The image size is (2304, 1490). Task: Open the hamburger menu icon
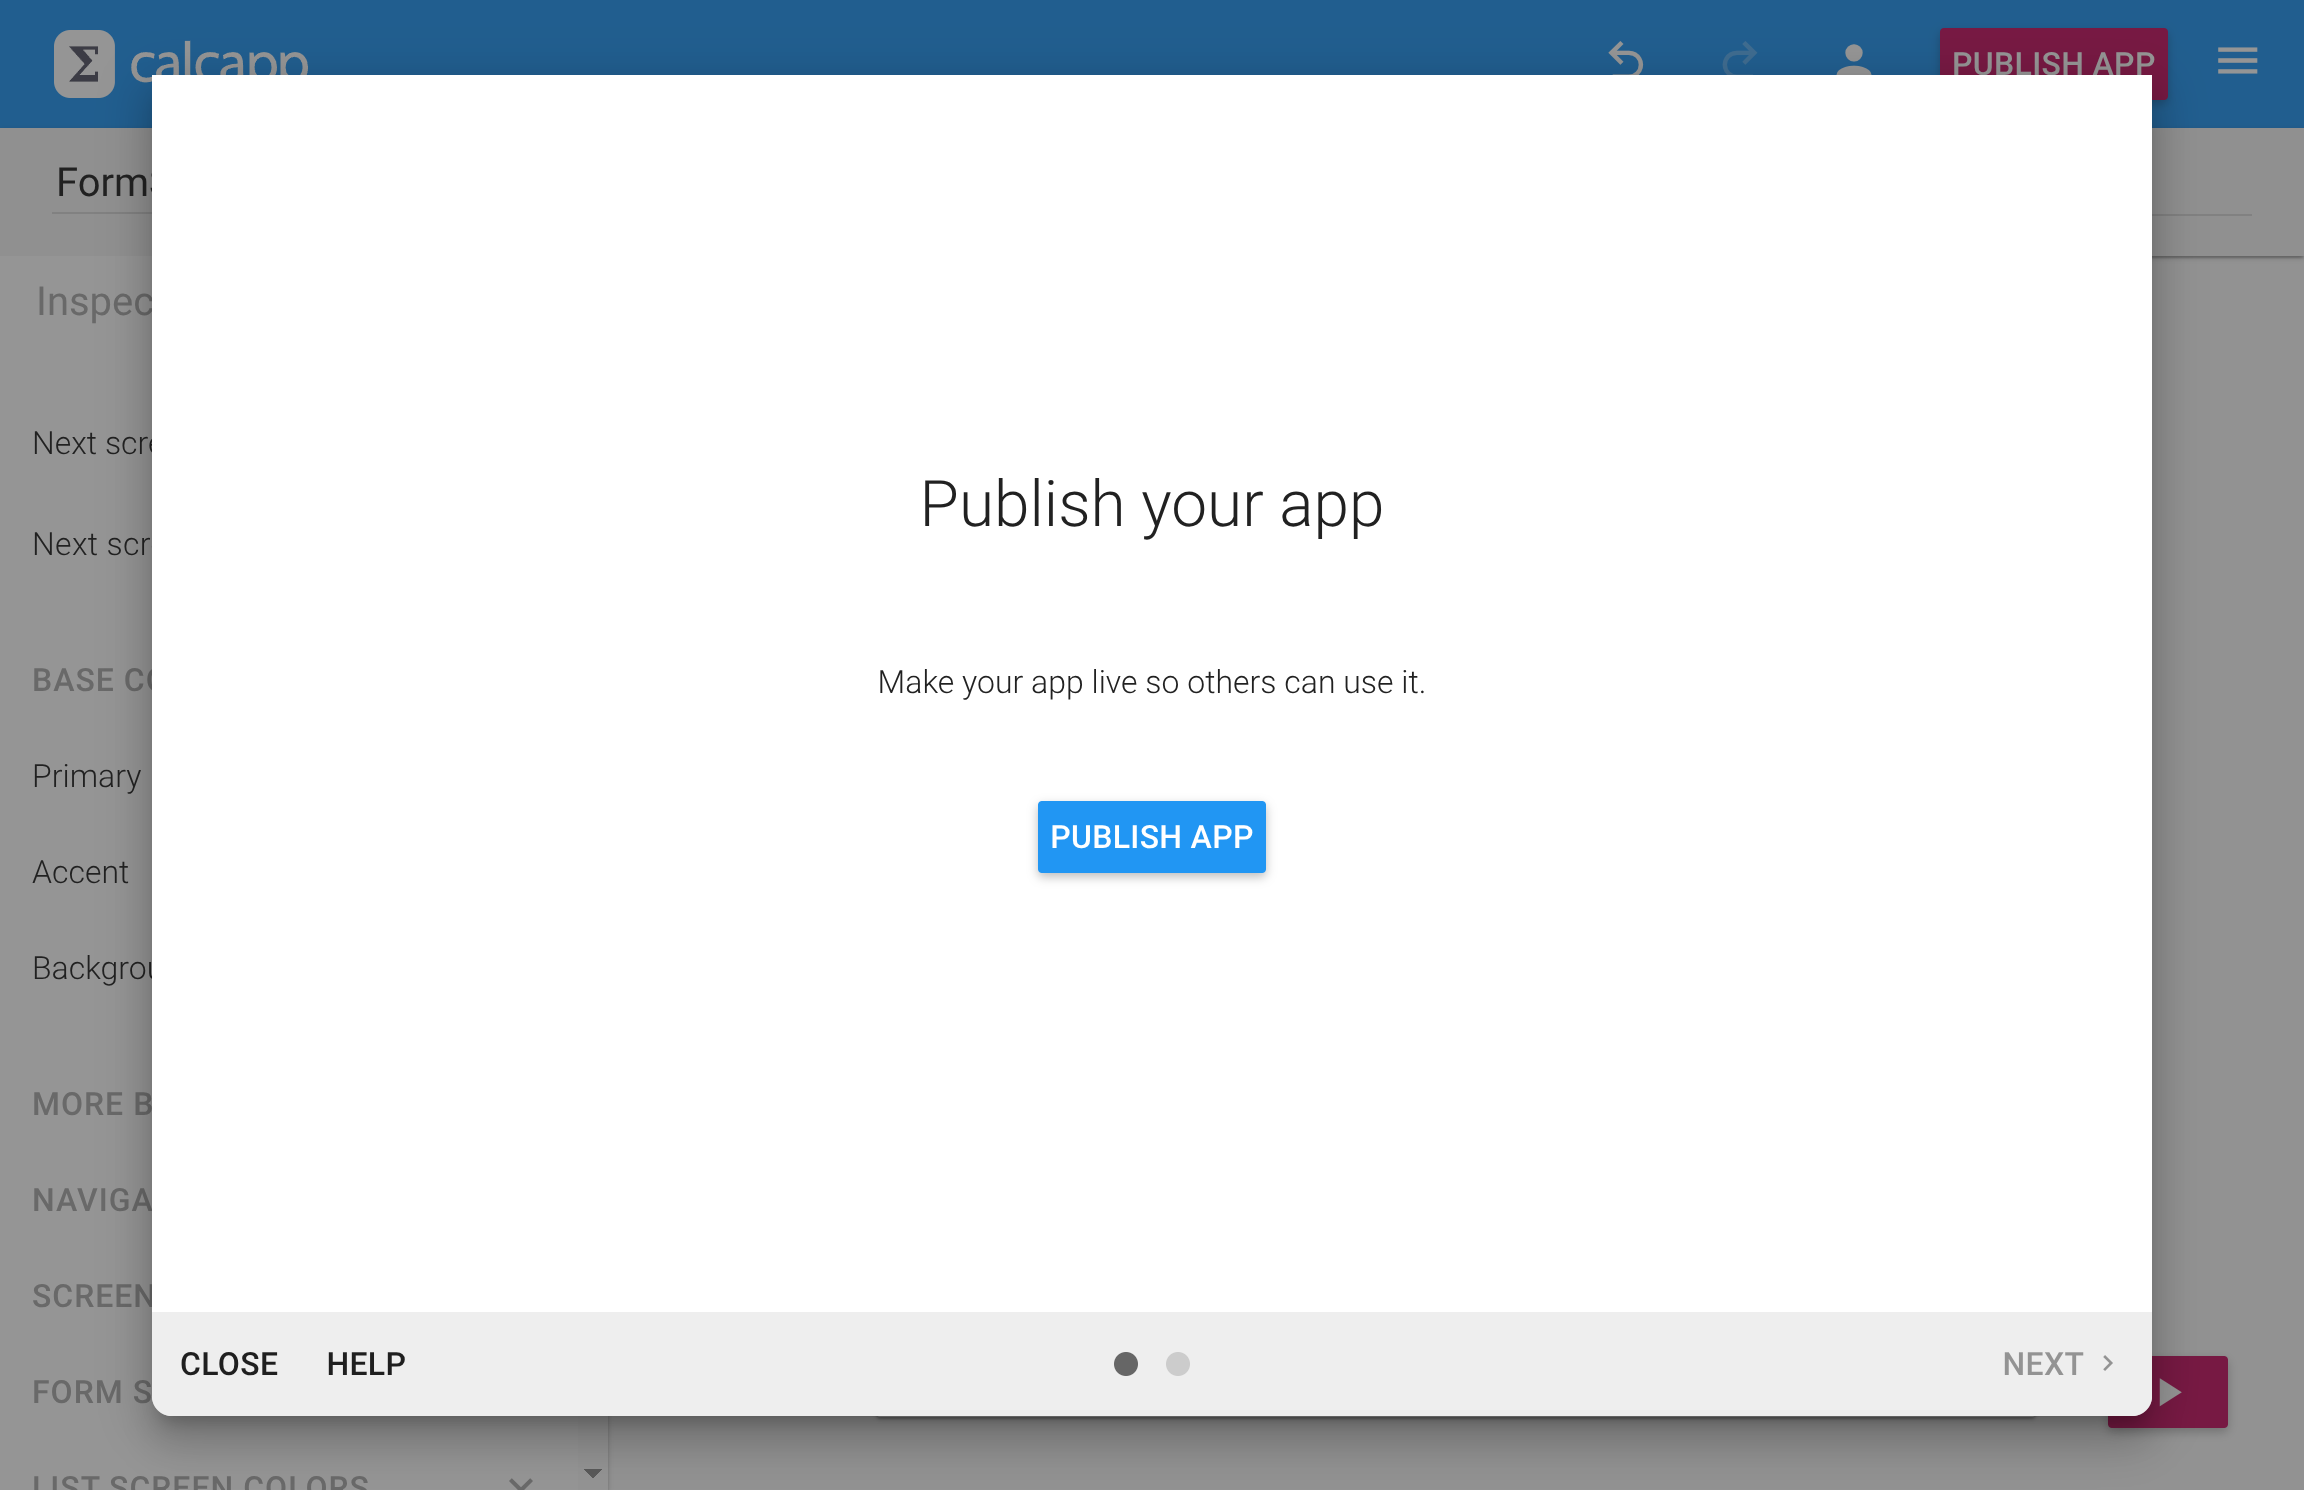point(2237,61)
